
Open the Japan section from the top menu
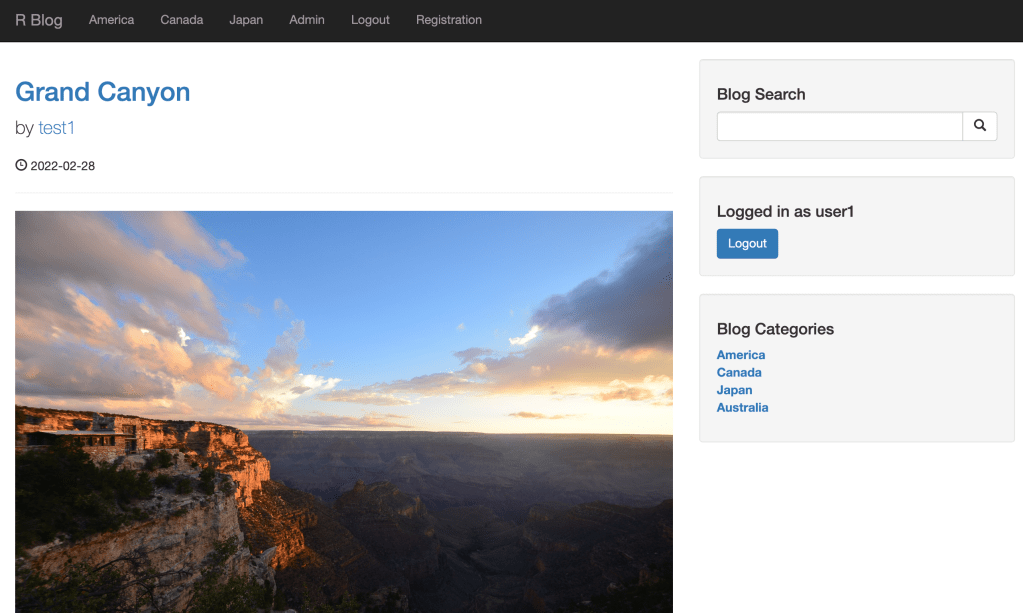[x=246, y=19]
